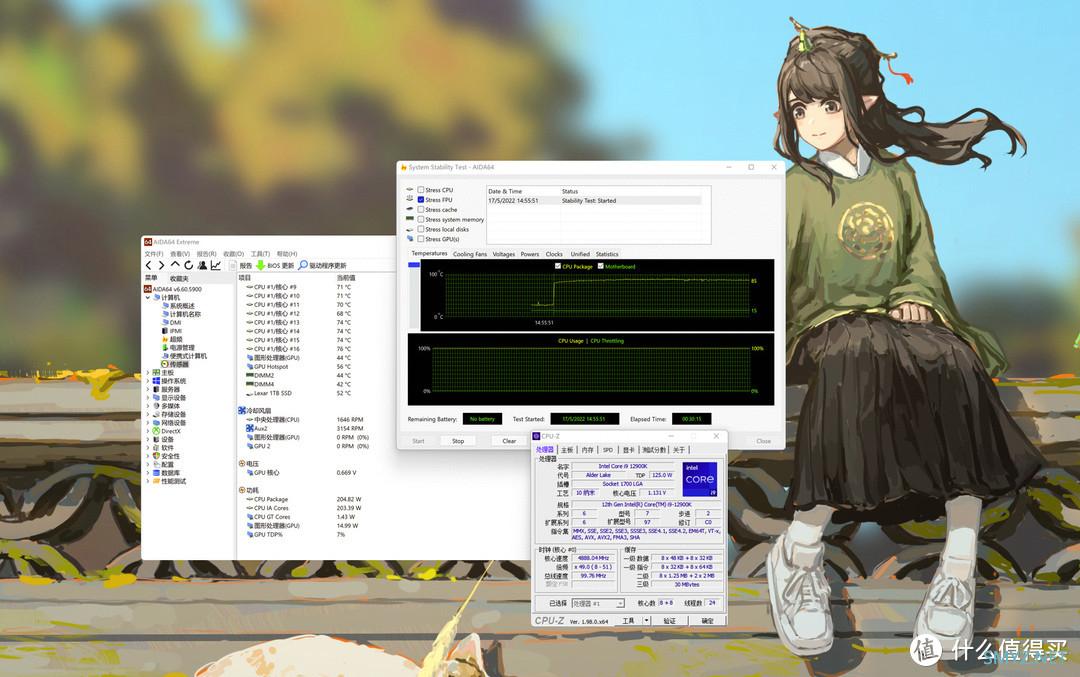Open the SPD tab in CPU-Z

608,450
